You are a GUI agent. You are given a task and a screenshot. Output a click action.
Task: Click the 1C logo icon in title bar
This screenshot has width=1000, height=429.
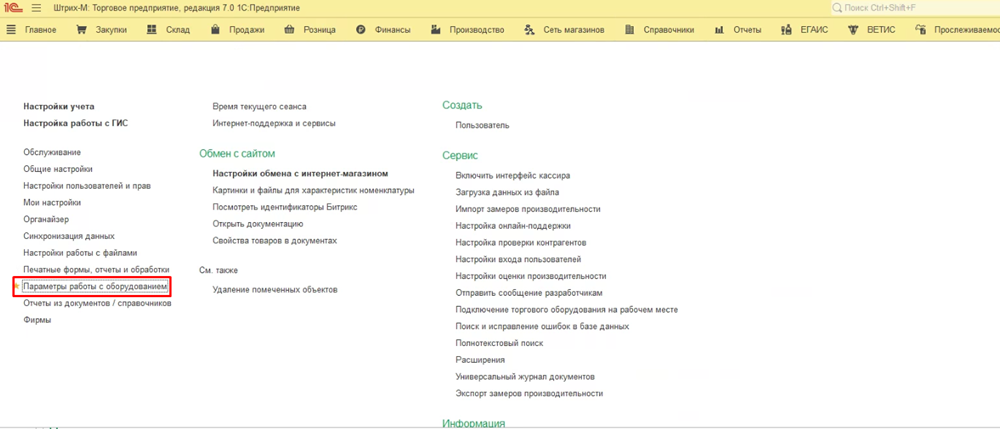[13, 8]
